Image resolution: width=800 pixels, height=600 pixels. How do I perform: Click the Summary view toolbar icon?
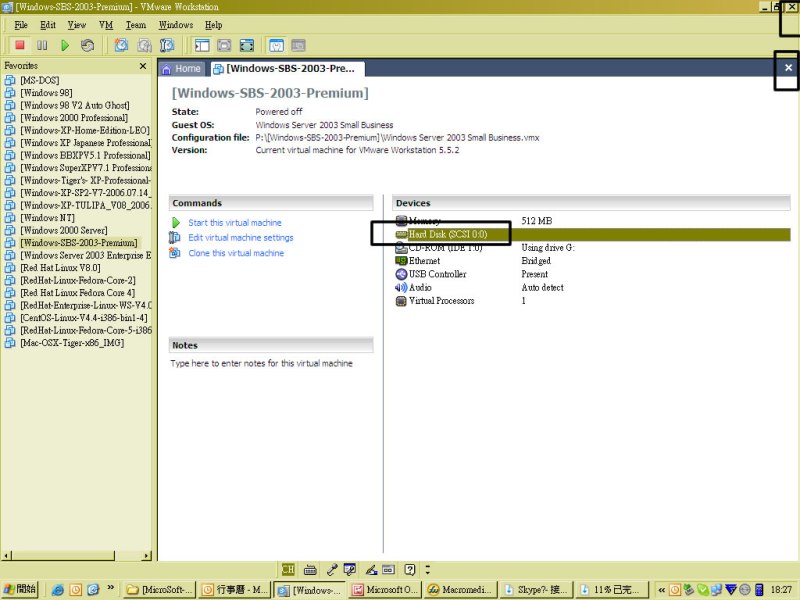pos(276,45)
